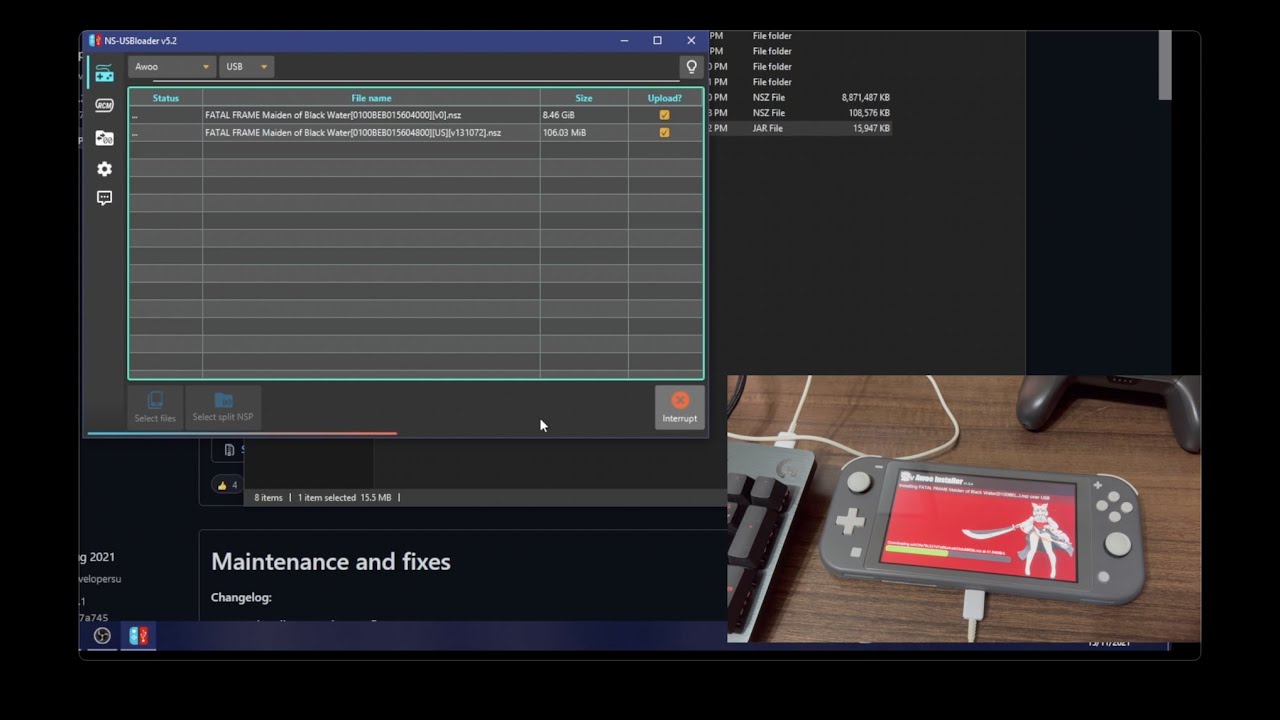Image resolution: width=1280 pixels, height=720 pixels.
Task: Click the 8 items status text in Explorer
Action: tap(268, 497)
